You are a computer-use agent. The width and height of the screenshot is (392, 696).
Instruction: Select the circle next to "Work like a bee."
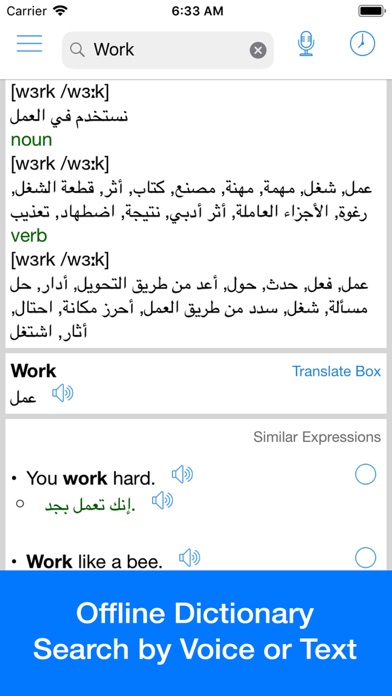(x=365, y=558)
